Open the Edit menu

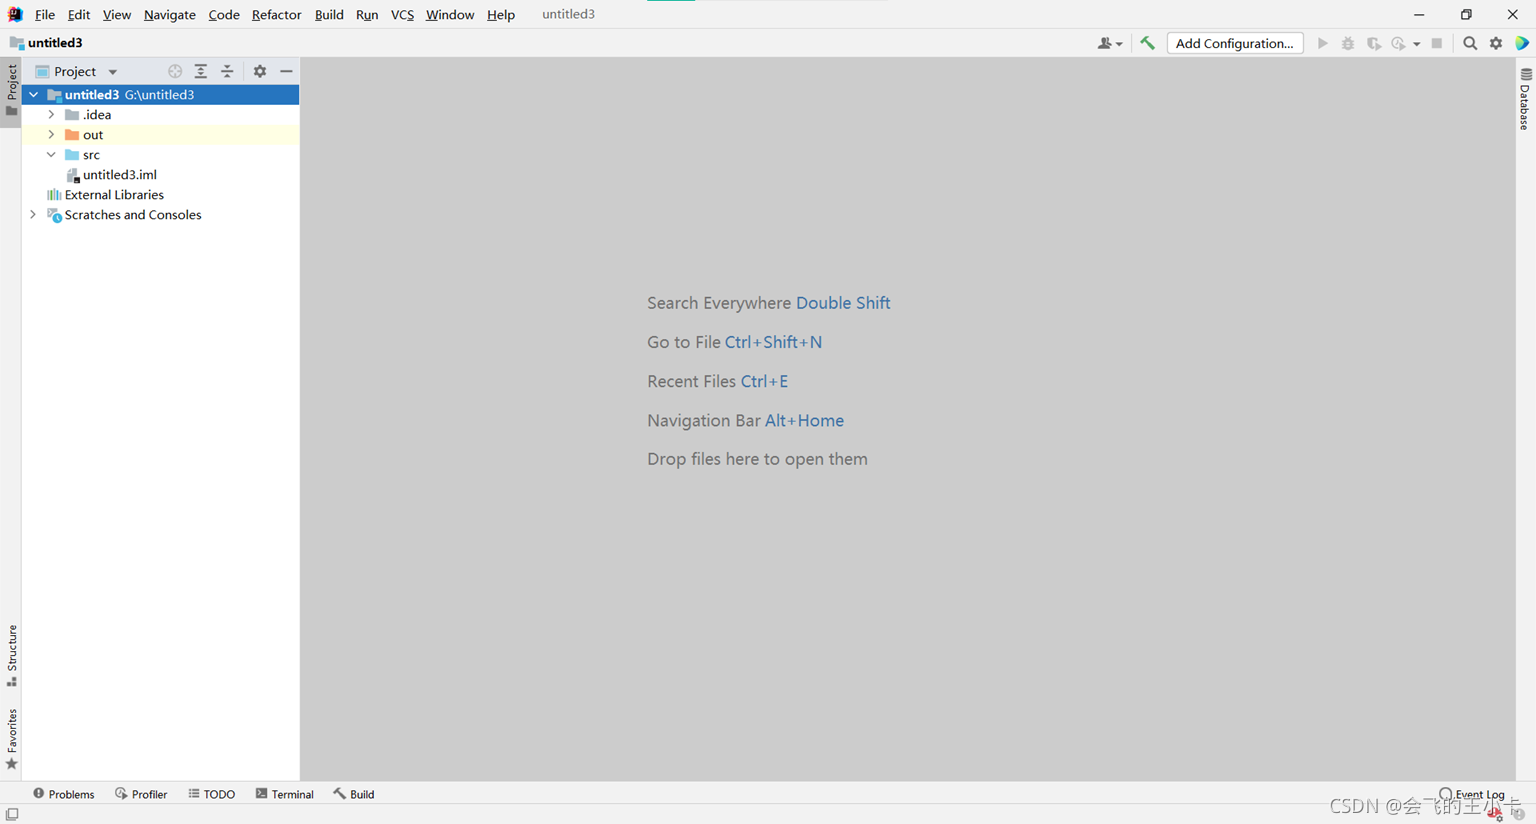pyautogui.click(x=79, y=14)
